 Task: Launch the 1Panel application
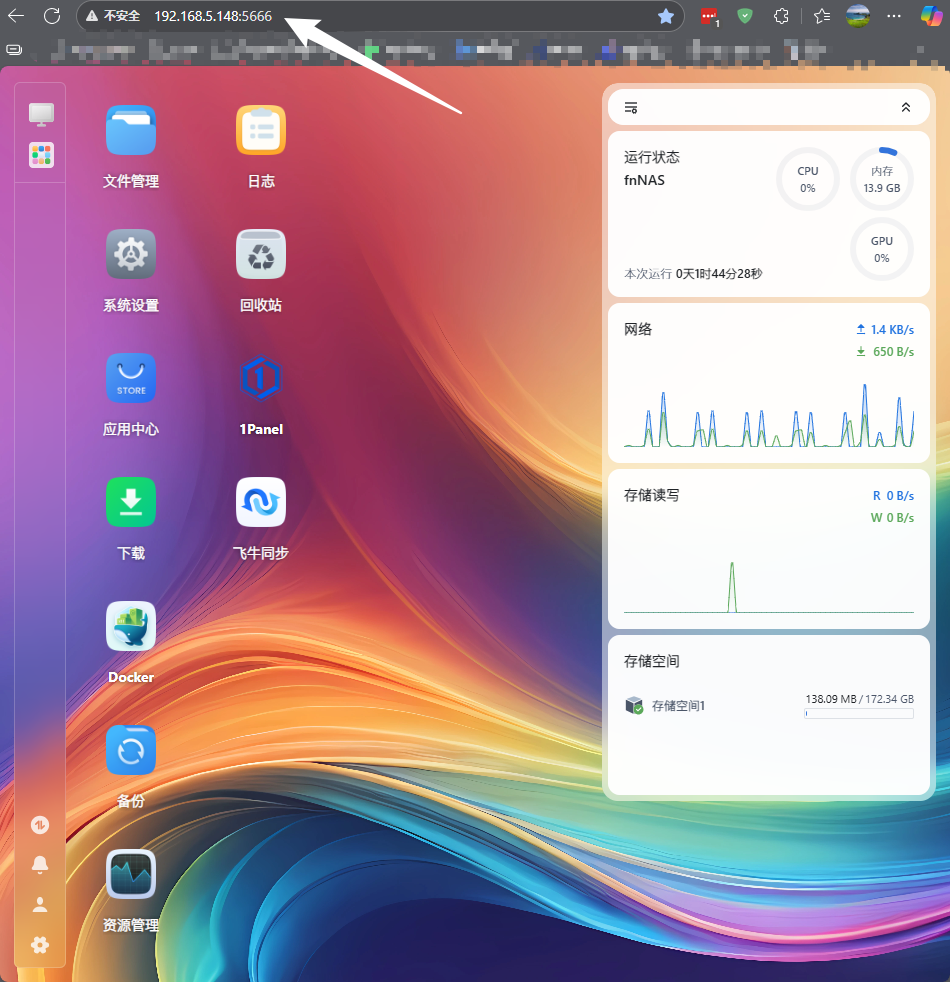(261, 379)
